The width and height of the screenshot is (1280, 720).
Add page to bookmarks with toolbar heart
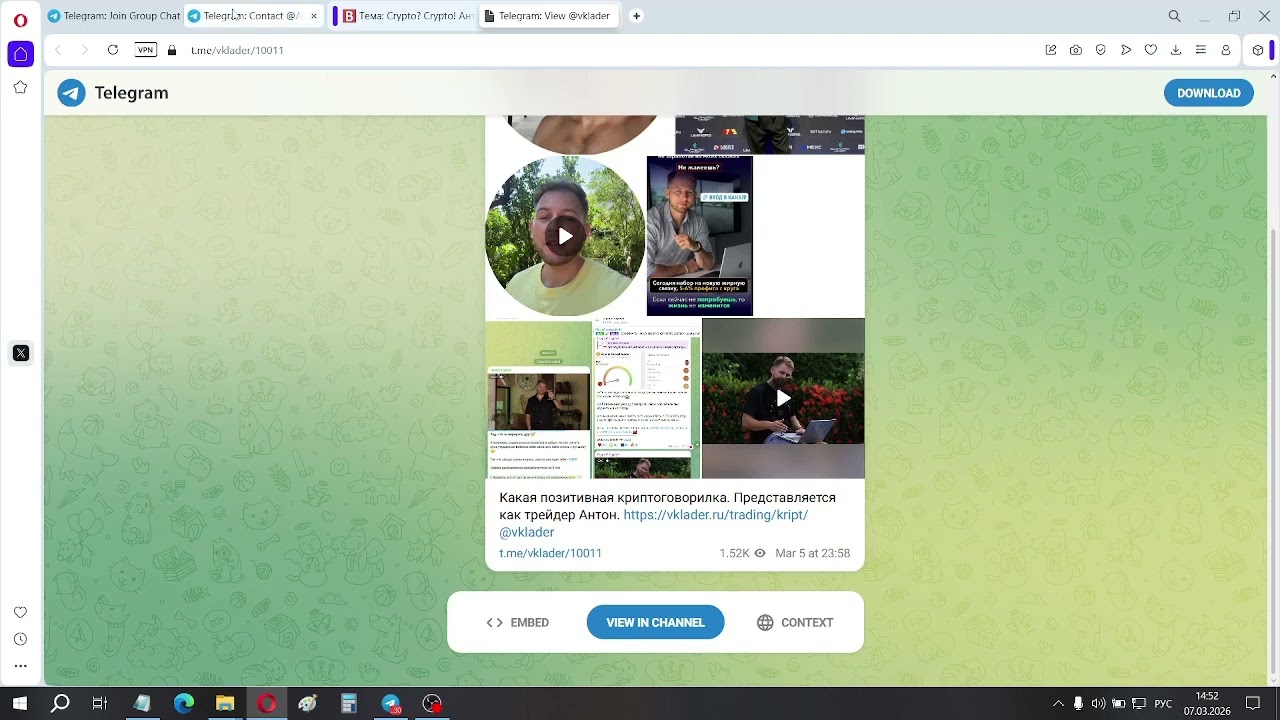[x=1151, y=50]
